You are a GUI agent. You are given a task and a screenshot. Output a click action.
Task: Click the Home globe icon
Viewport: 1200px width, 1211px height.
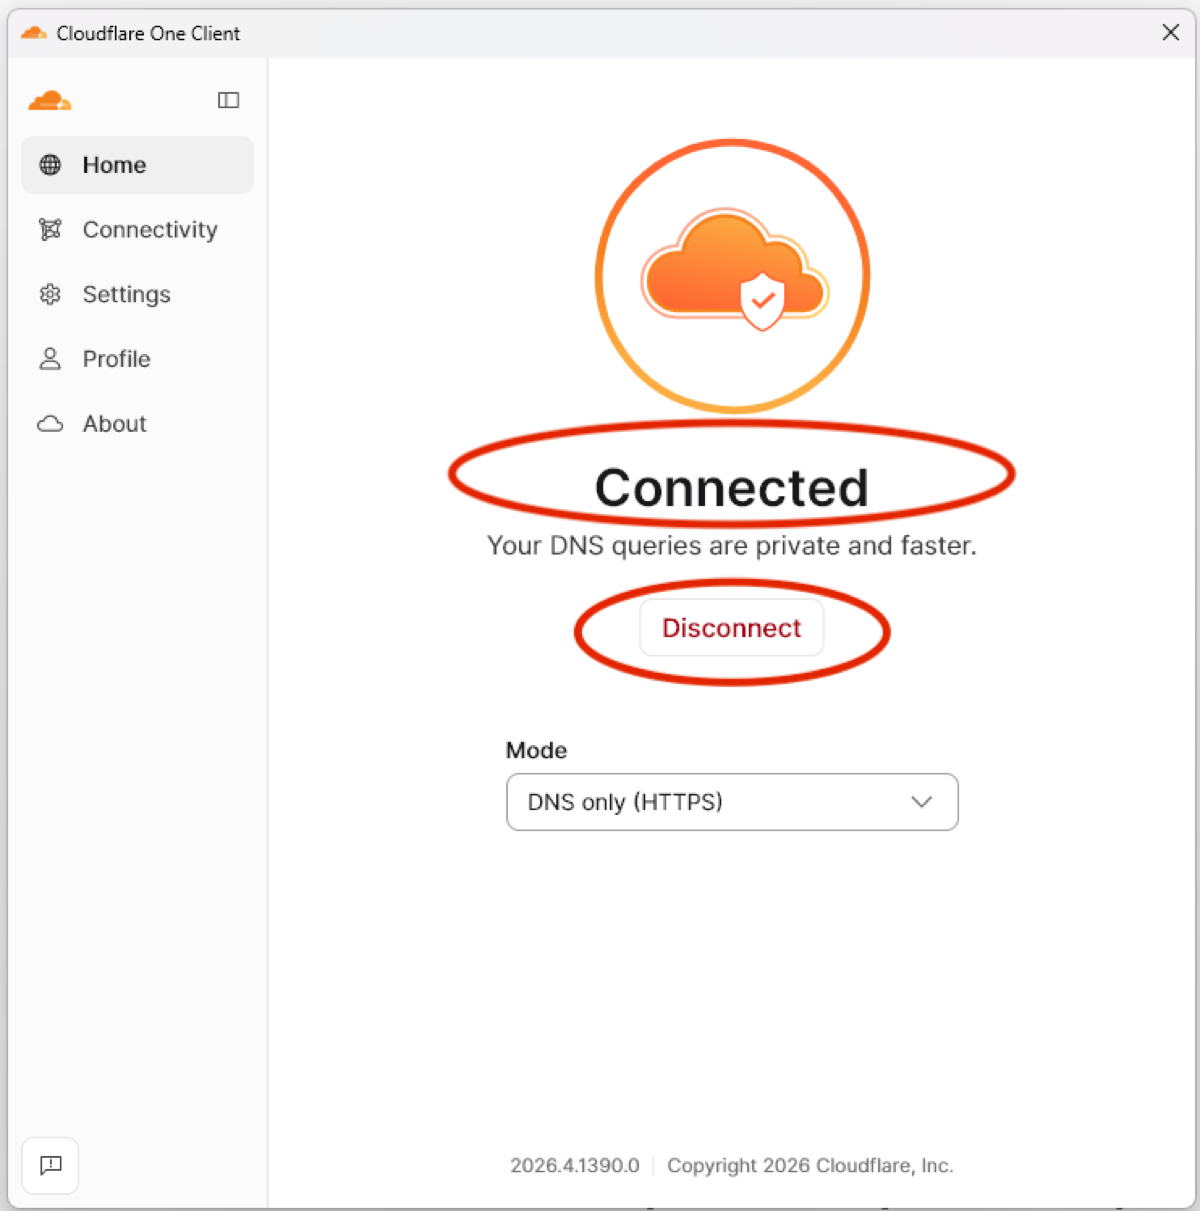coord(50,165)
